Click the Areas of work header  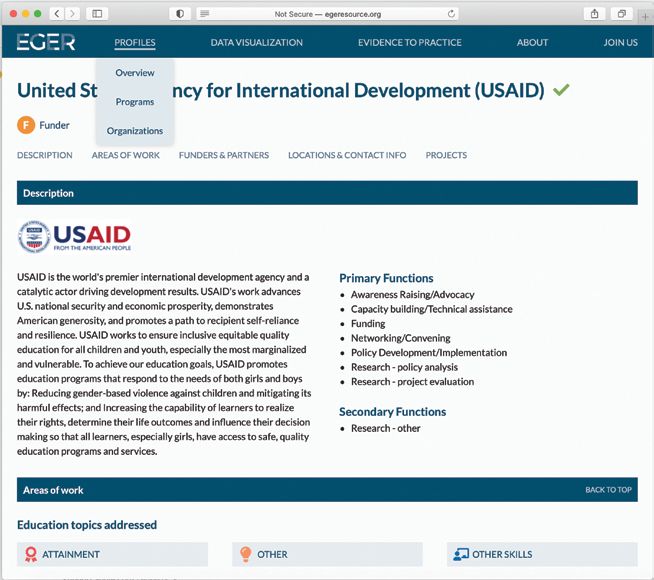327,490
